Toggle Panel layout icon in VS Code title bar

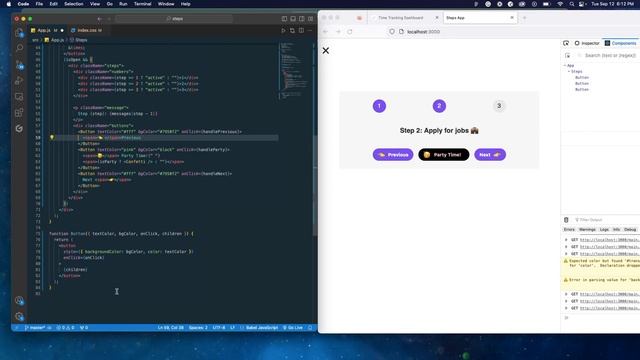pos(293,19)
